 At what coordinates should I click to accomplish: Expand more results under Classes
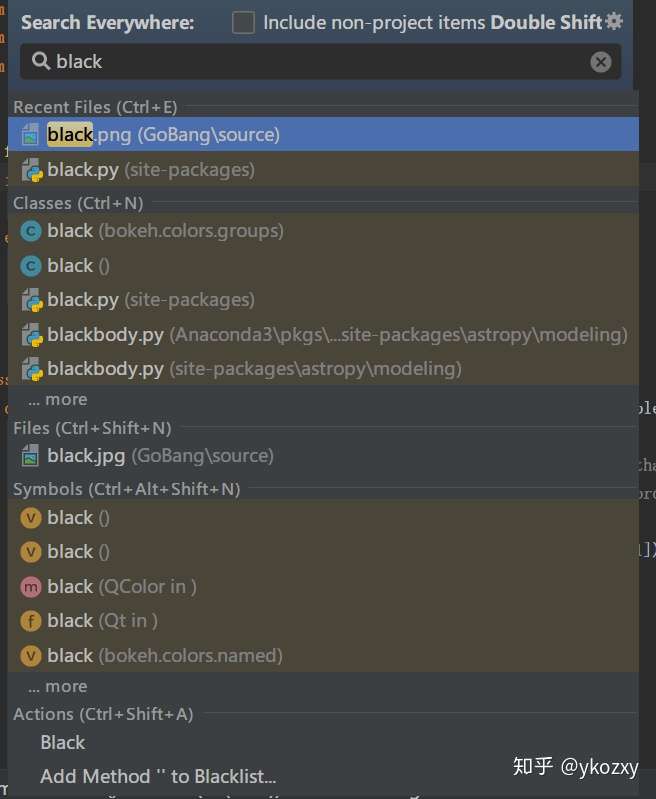[58, 400]
